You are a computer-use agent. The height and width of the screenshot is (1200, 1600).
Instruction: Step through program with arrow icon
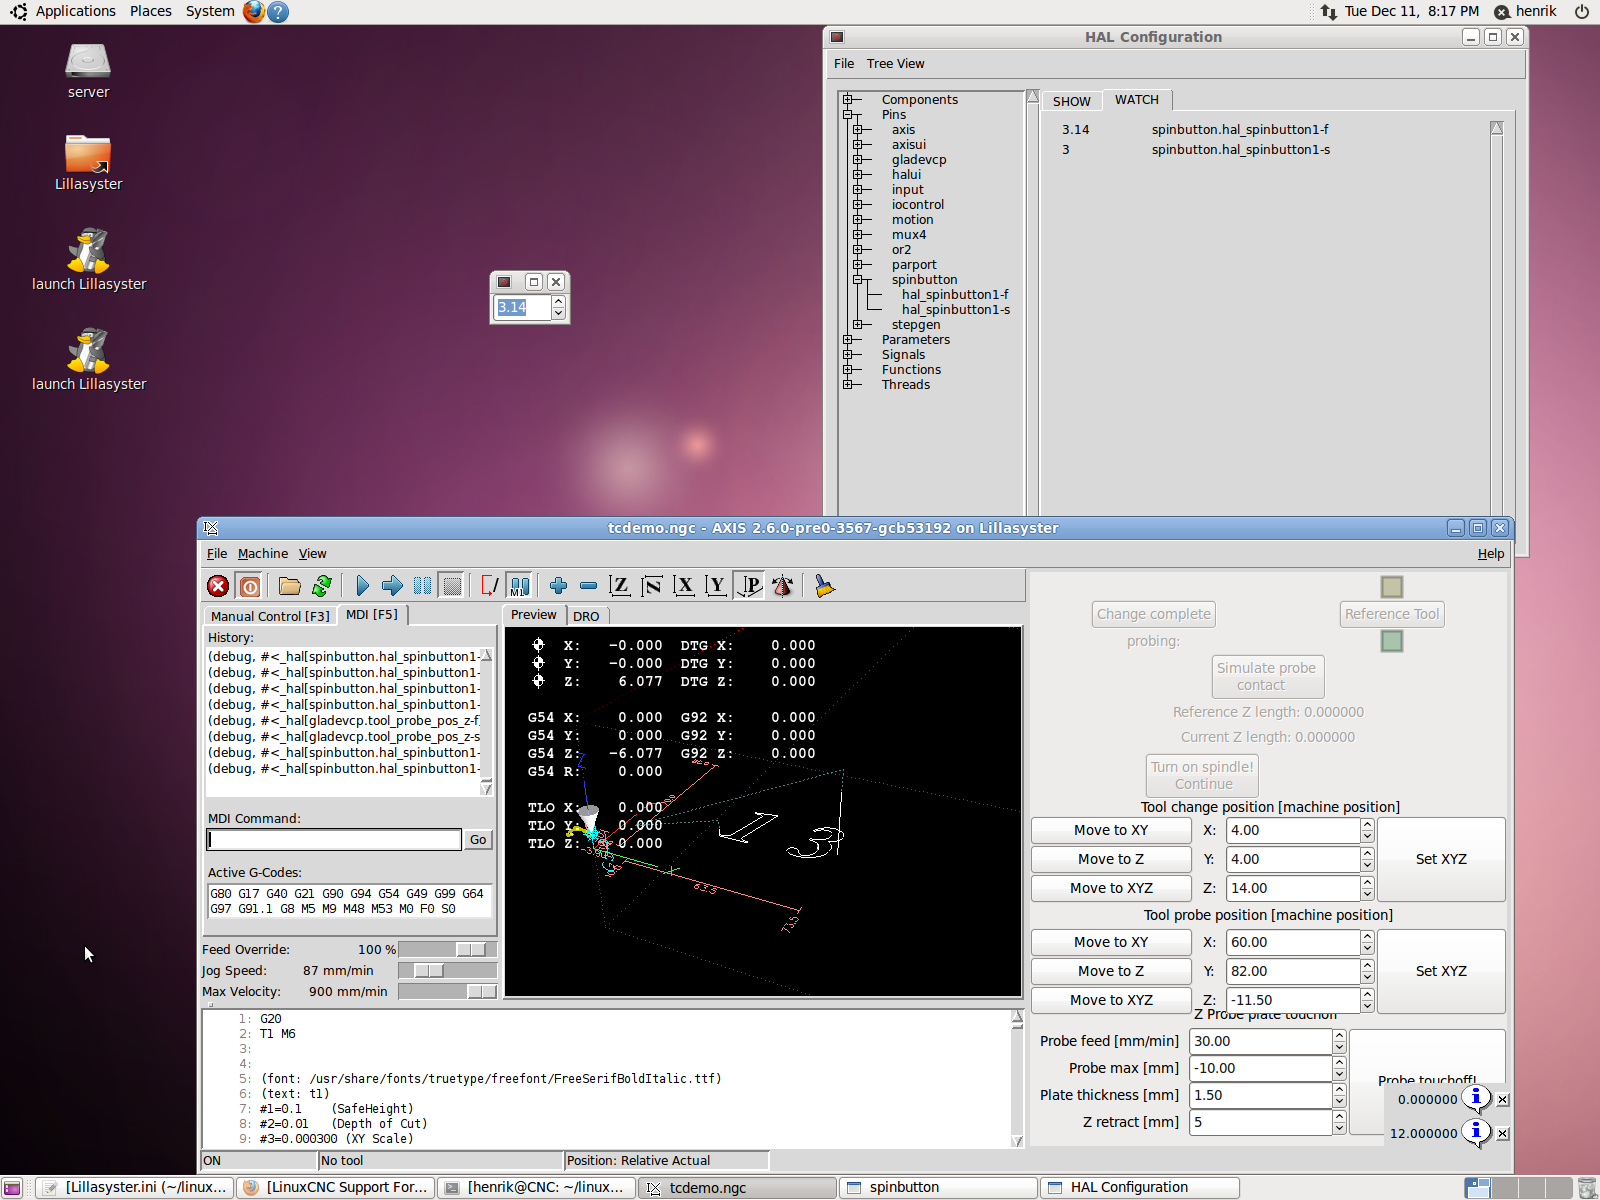click(392, 586)
